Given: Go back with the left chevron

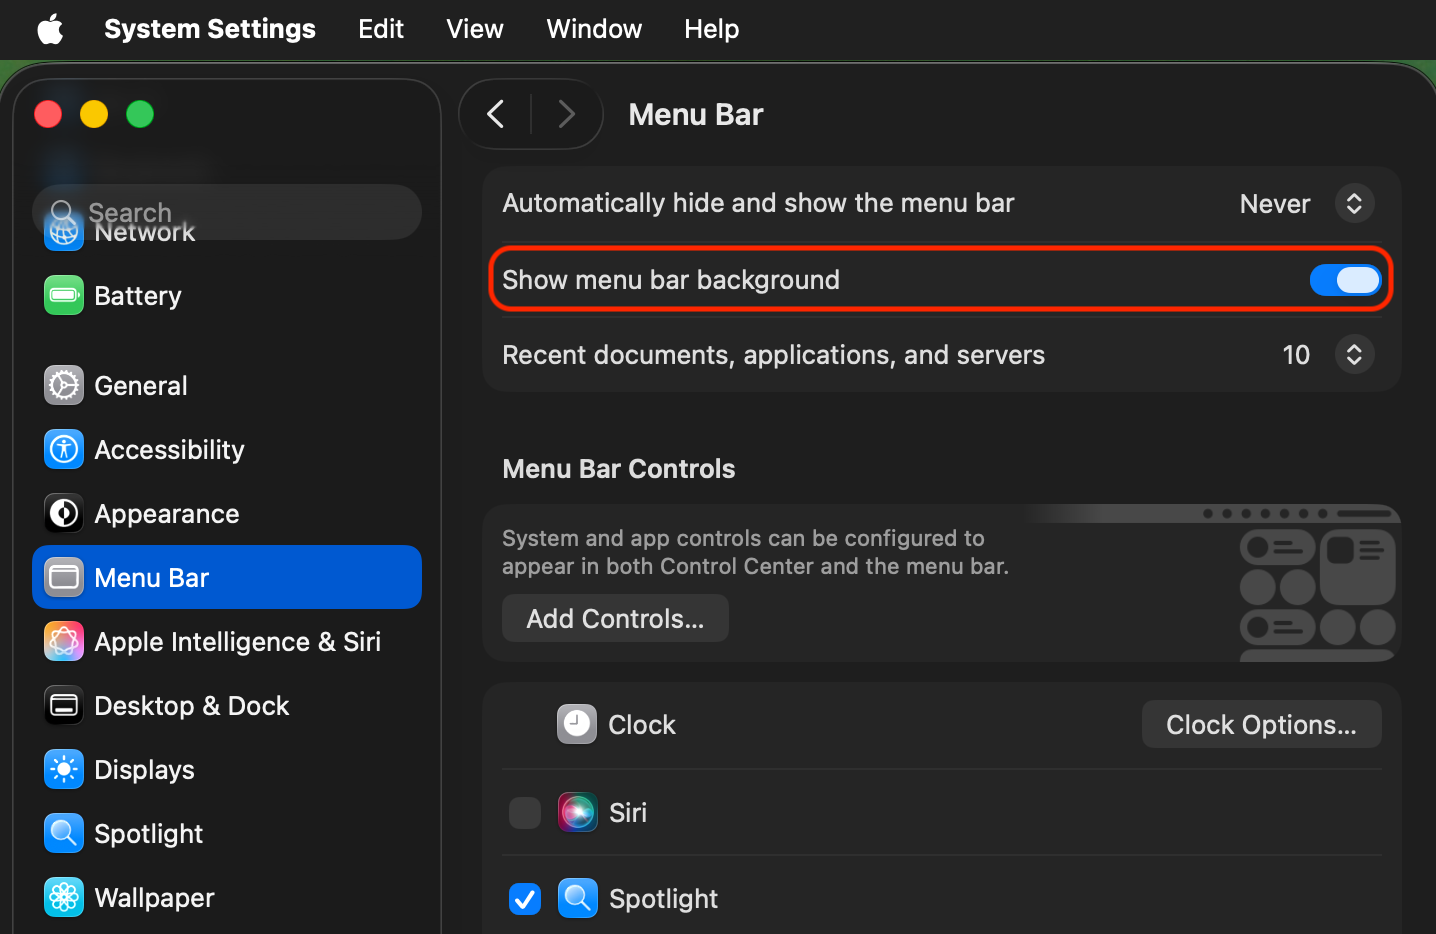Looking at the screenshot, I should pyautogui.click(x=496, y=114).
